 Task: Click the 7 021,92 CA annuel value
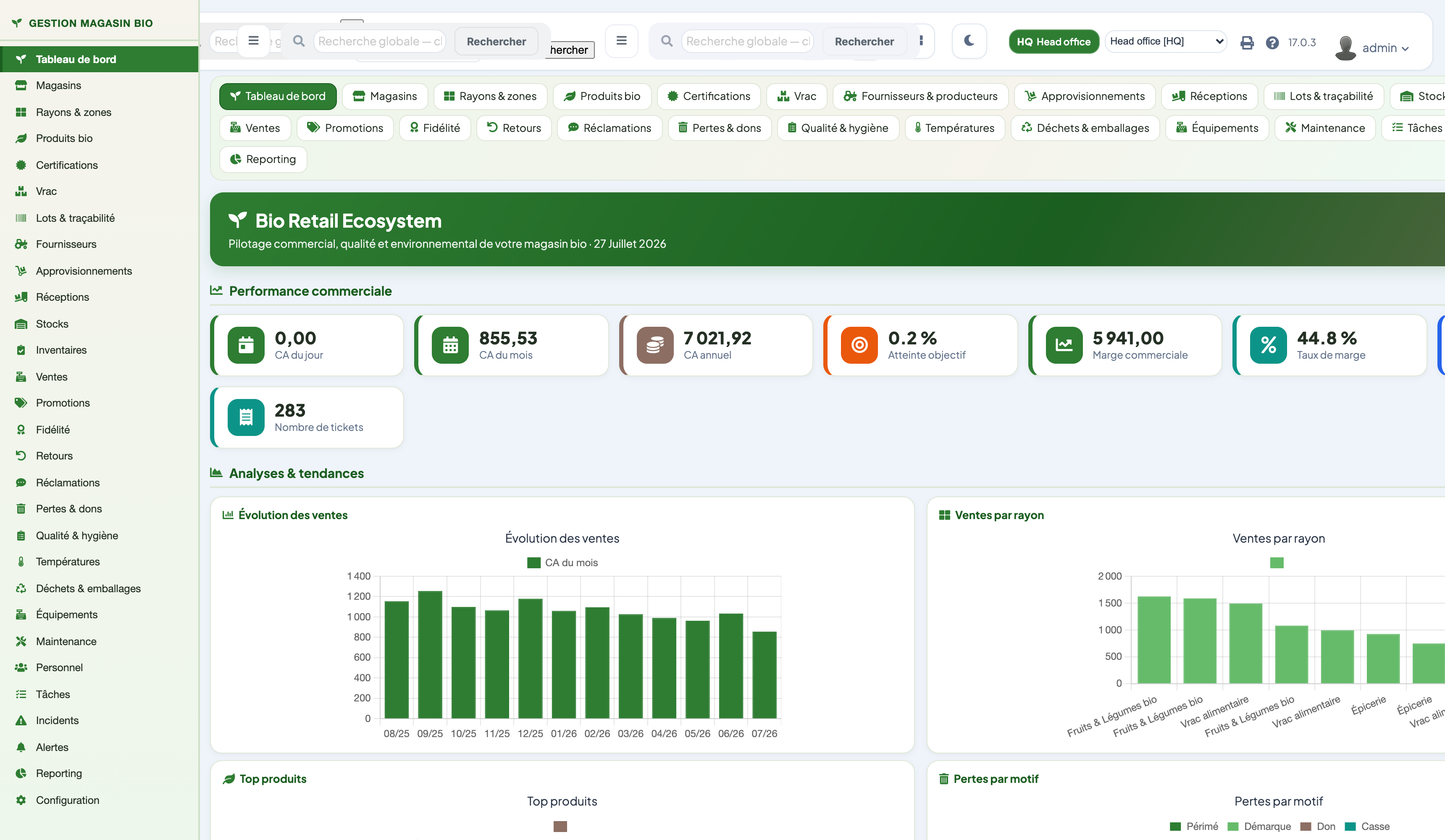tap(718, 338)
